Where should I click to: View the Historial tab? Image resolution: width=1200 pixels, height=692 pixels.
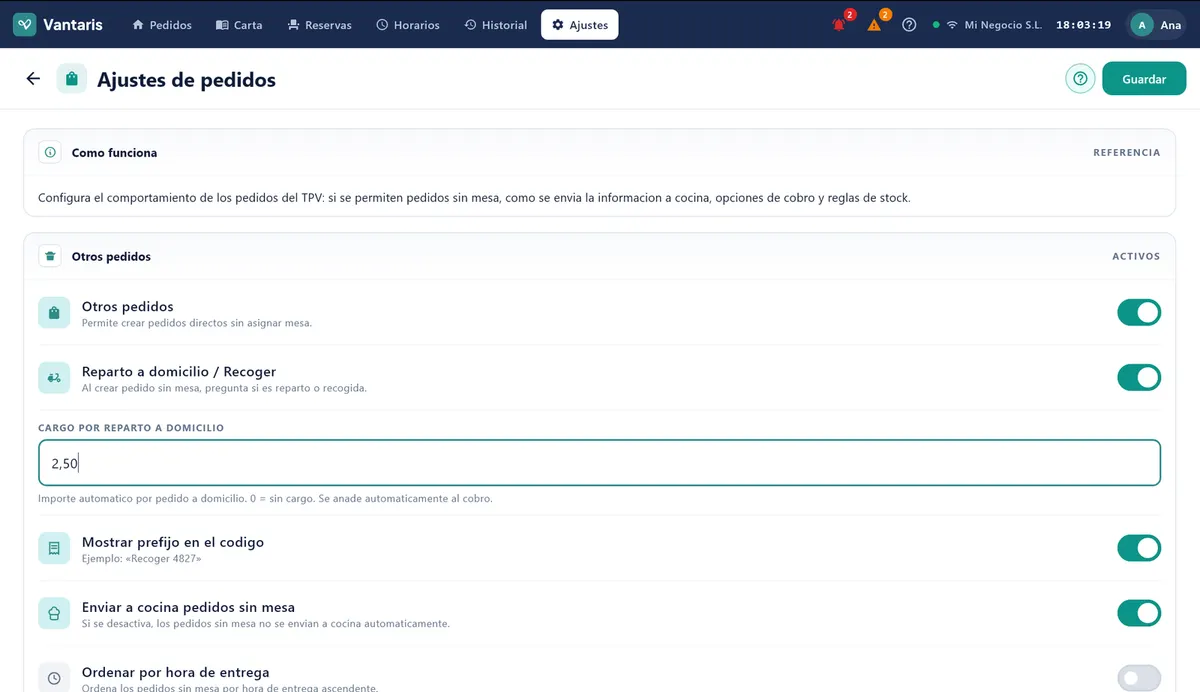pos(496,25)
